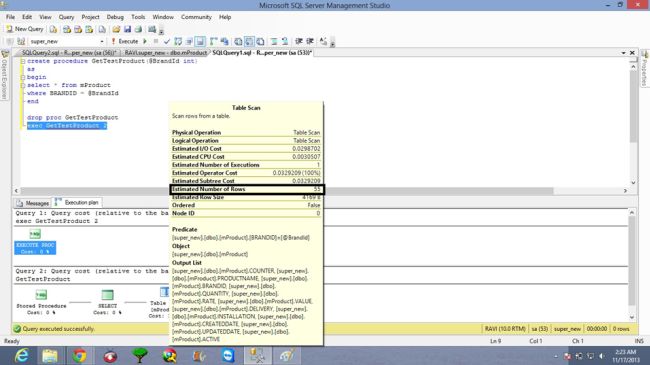Switch to the Messages tab

(33, 203)
